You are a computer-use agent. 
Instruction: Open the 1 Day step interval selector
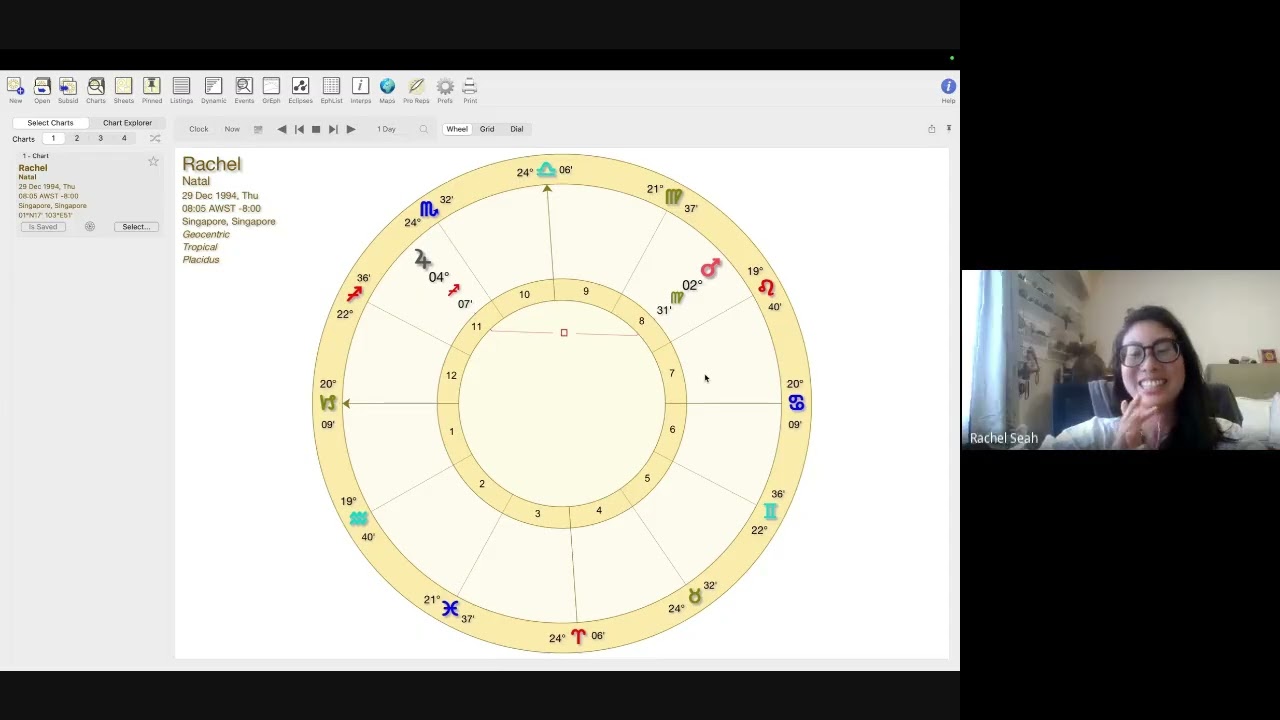point(386,129)
